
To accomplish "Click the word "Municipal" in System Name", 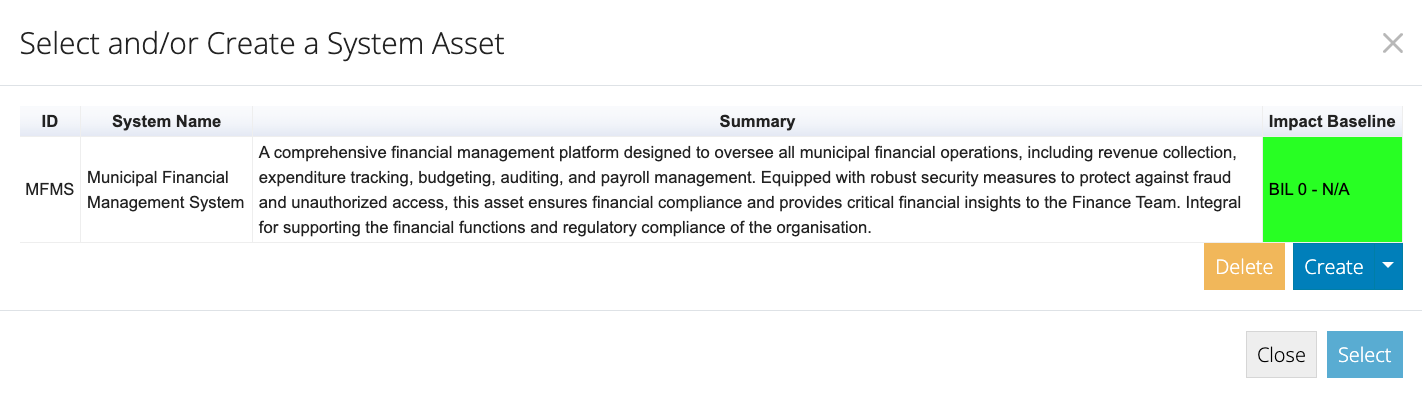I will pyautogui.click(x=123, y=177).
